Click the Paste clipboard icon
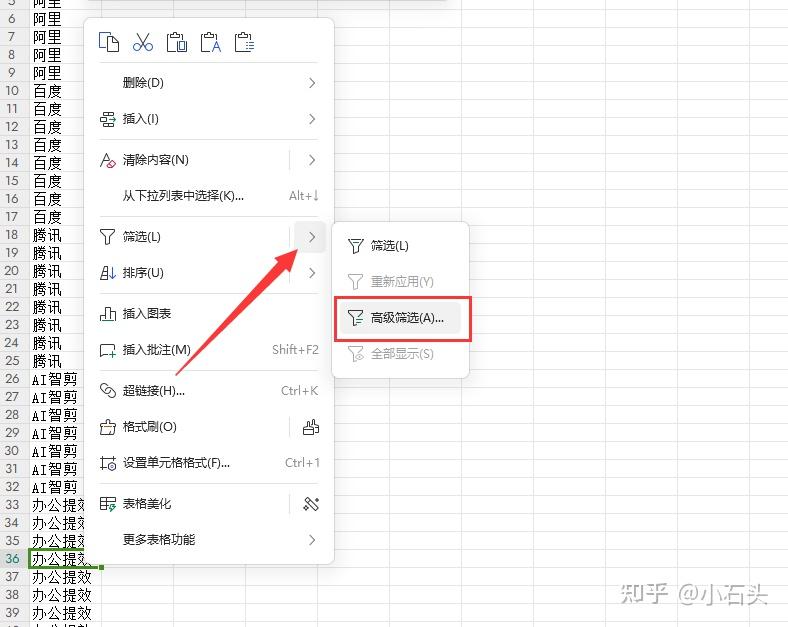This screenshot has width=788, height=627. tap(177, 42)
